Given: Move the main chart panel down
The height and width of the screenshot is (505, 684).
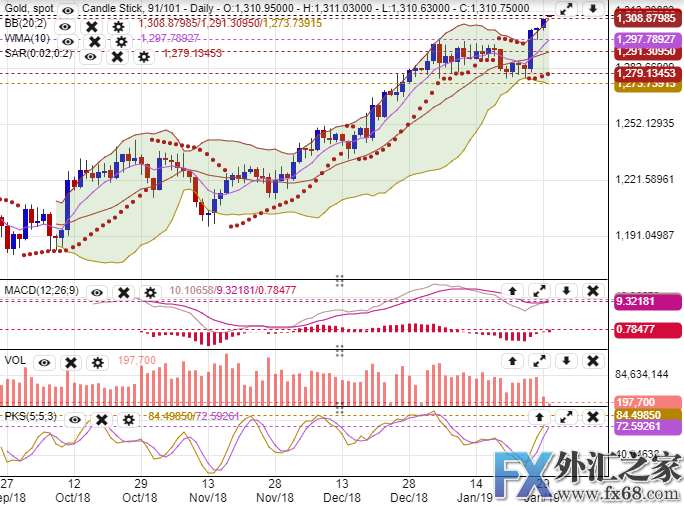Looking at the screenshot, I should tap(593, 10).
